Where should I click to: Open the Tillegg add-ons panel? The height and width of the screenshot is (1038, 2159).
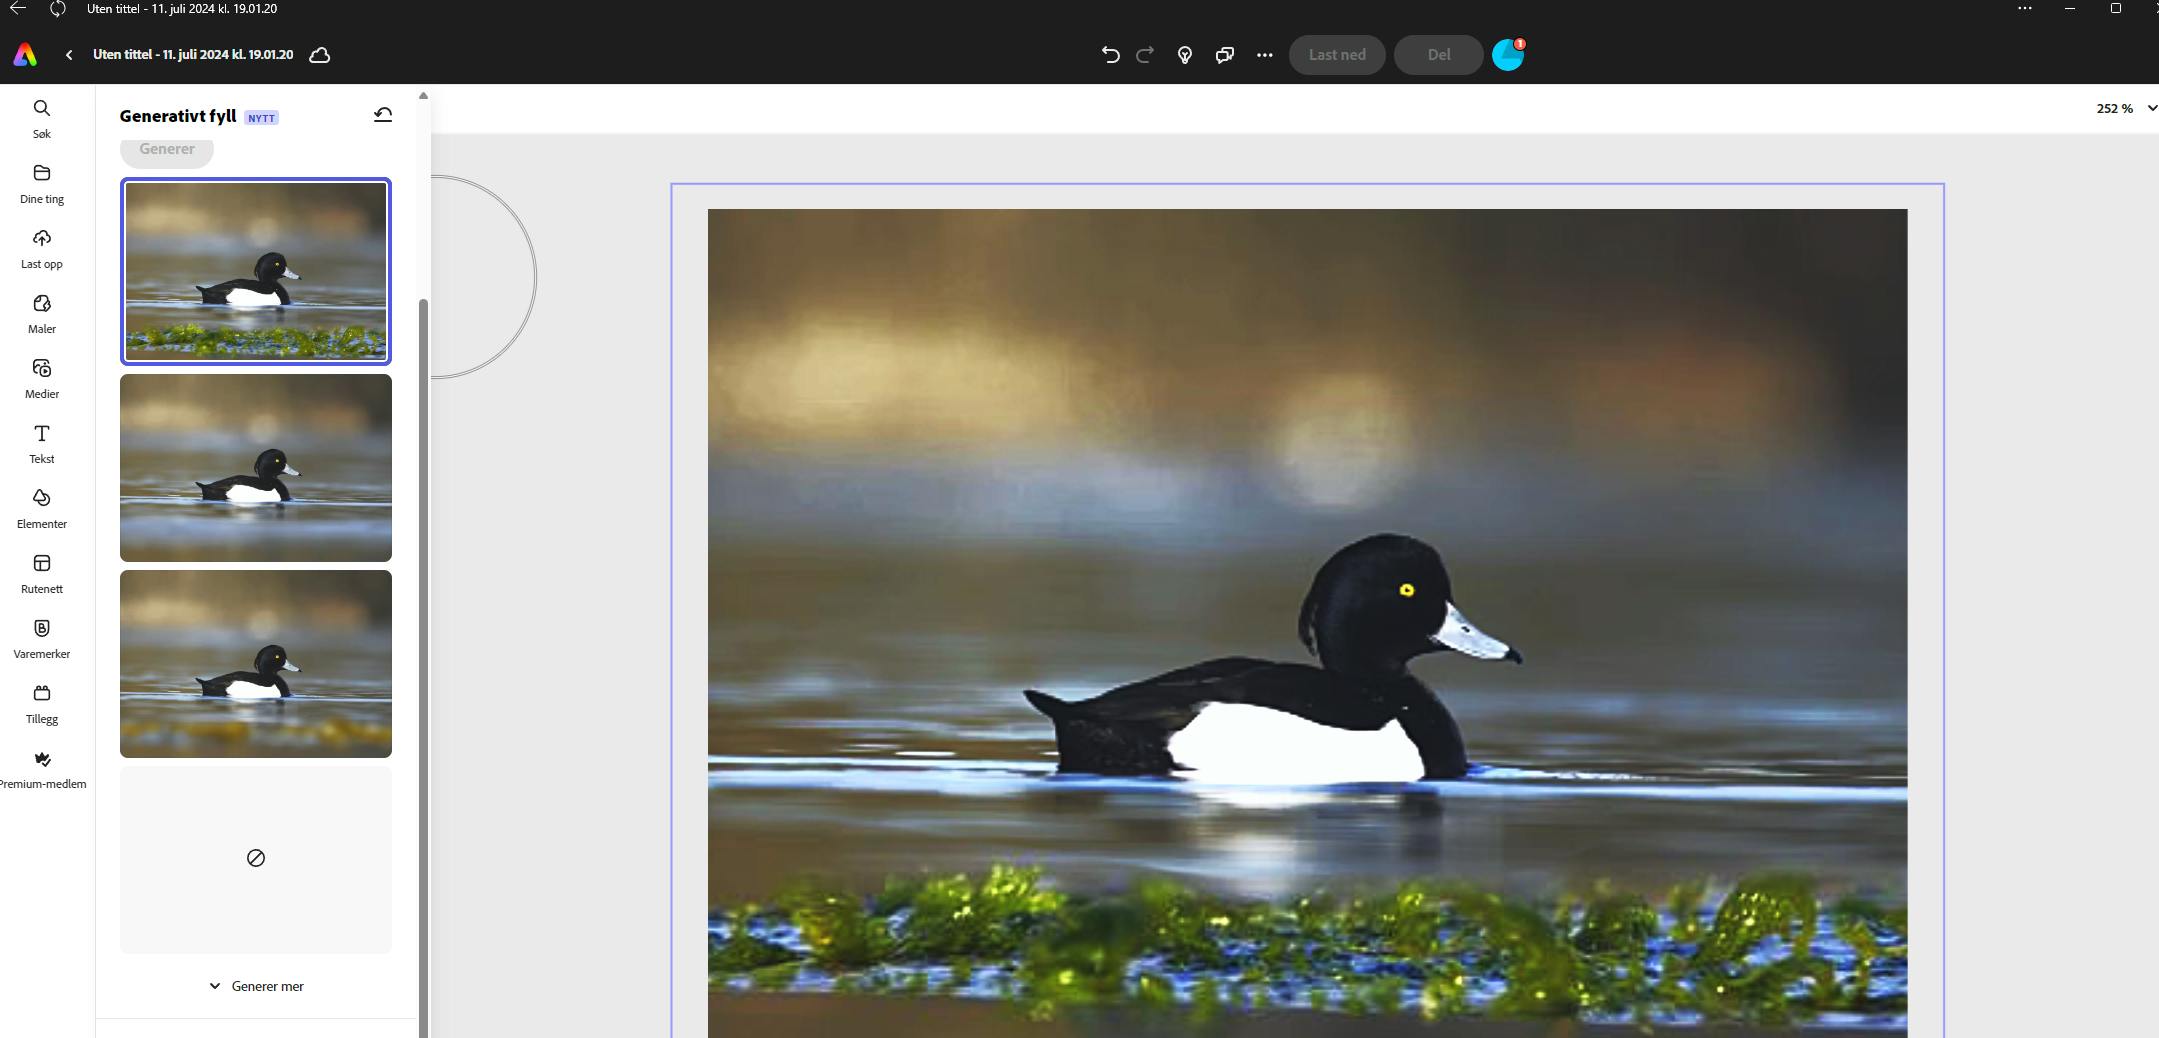pos(42,704)
